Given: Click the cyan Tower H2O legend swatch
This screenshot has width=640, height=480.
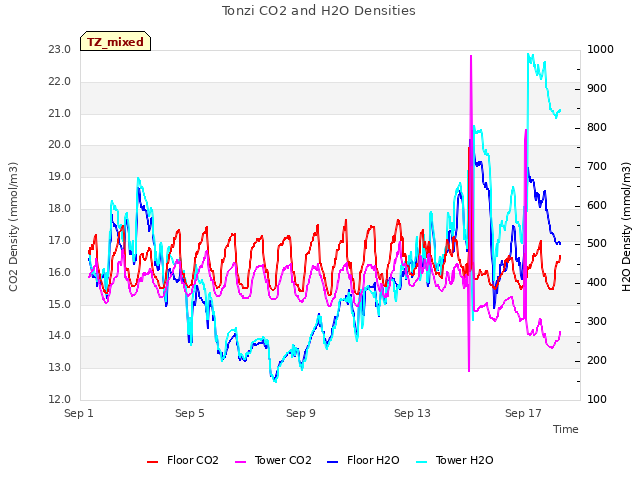Looking at the screenshot, I should point(422,462).
